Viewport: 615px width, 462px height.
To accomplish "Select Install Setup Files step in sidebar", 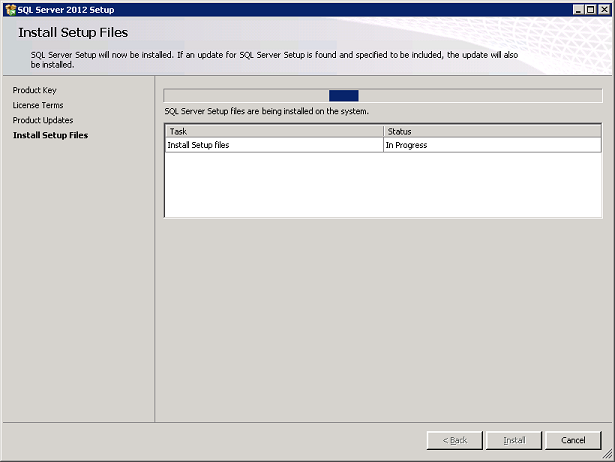I will pyautogui.click(x=50, y=135).
